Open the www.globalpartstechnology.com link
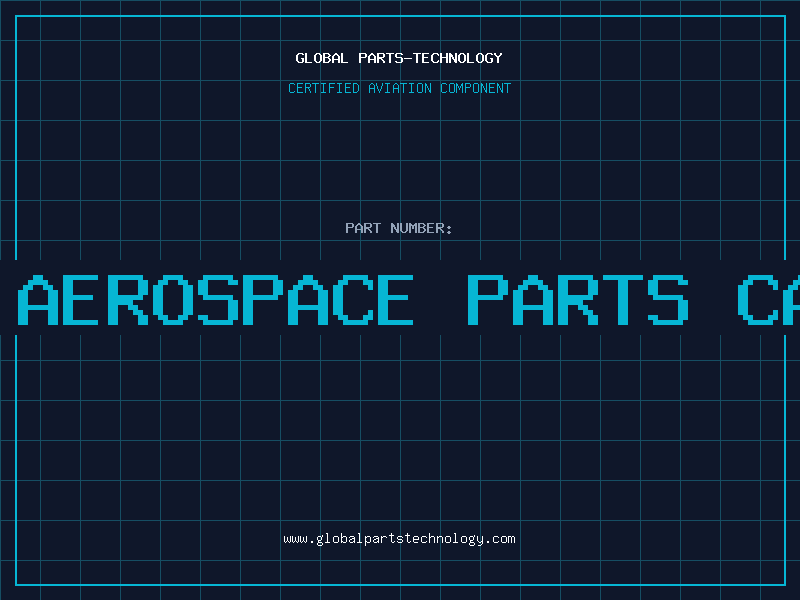The width and height of the screenshot is (800, 600). pyautogui.click(x=399, y=539)
